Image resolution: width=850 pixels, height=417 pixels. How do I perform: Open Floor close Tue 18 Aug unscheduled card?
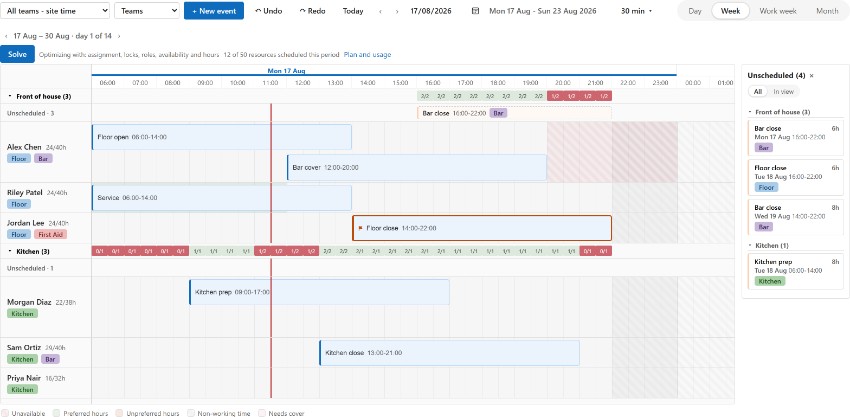[x=796, y=178]
